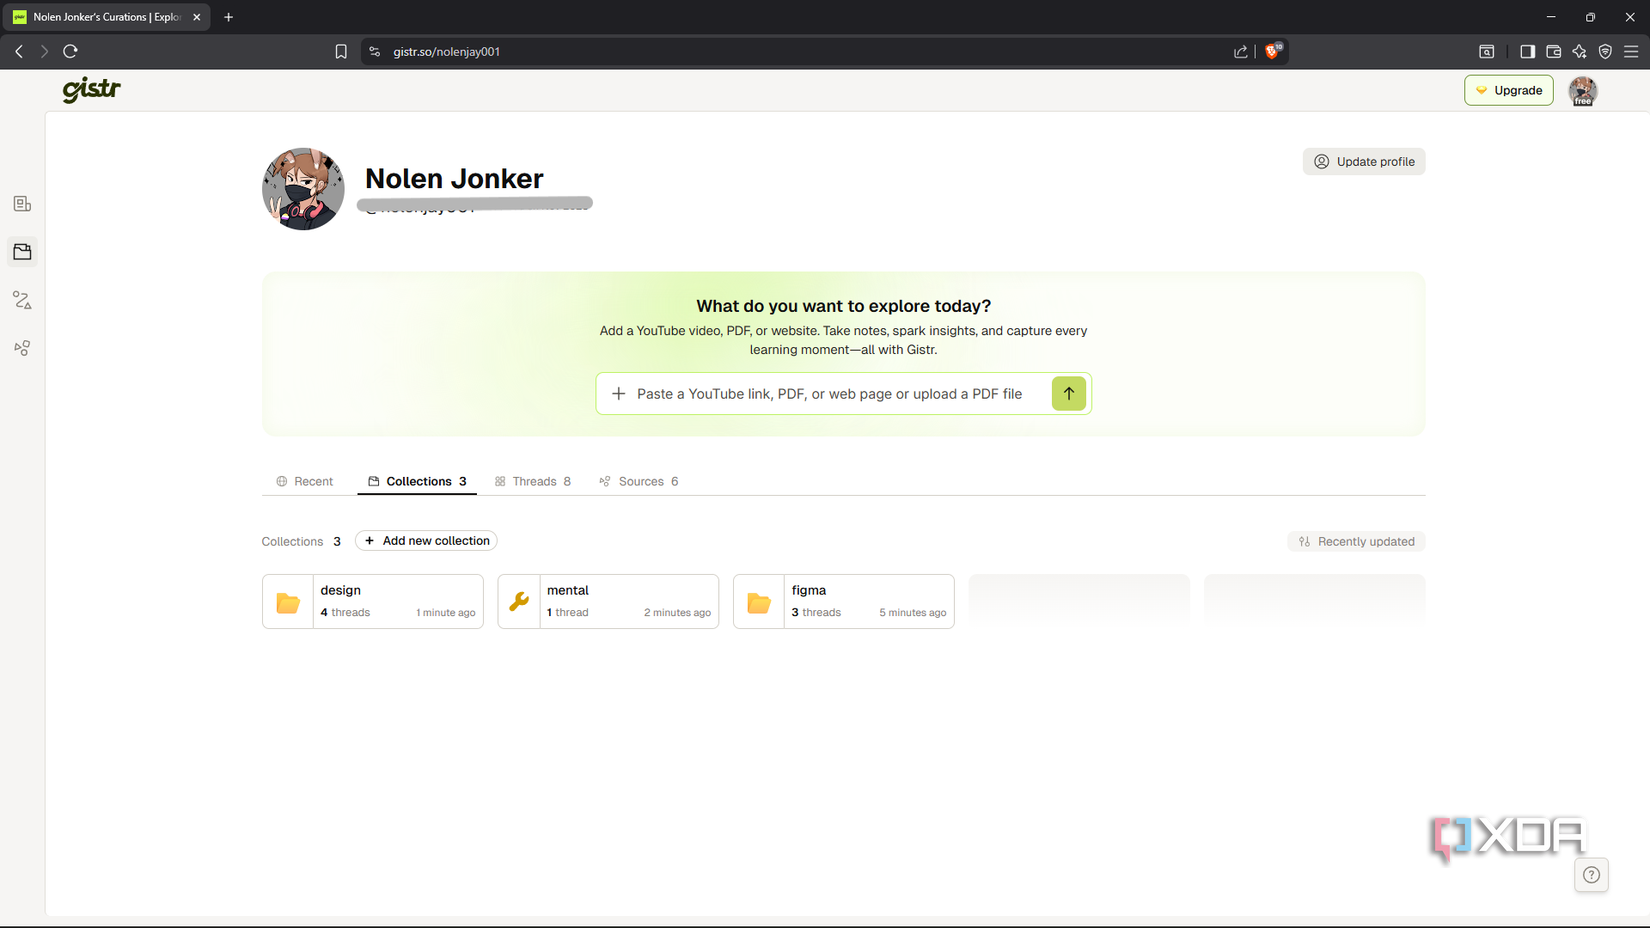Click the Brave Shields icon in toolbar
This screenshot has height=928, width=1650.
click(1271, 51)
